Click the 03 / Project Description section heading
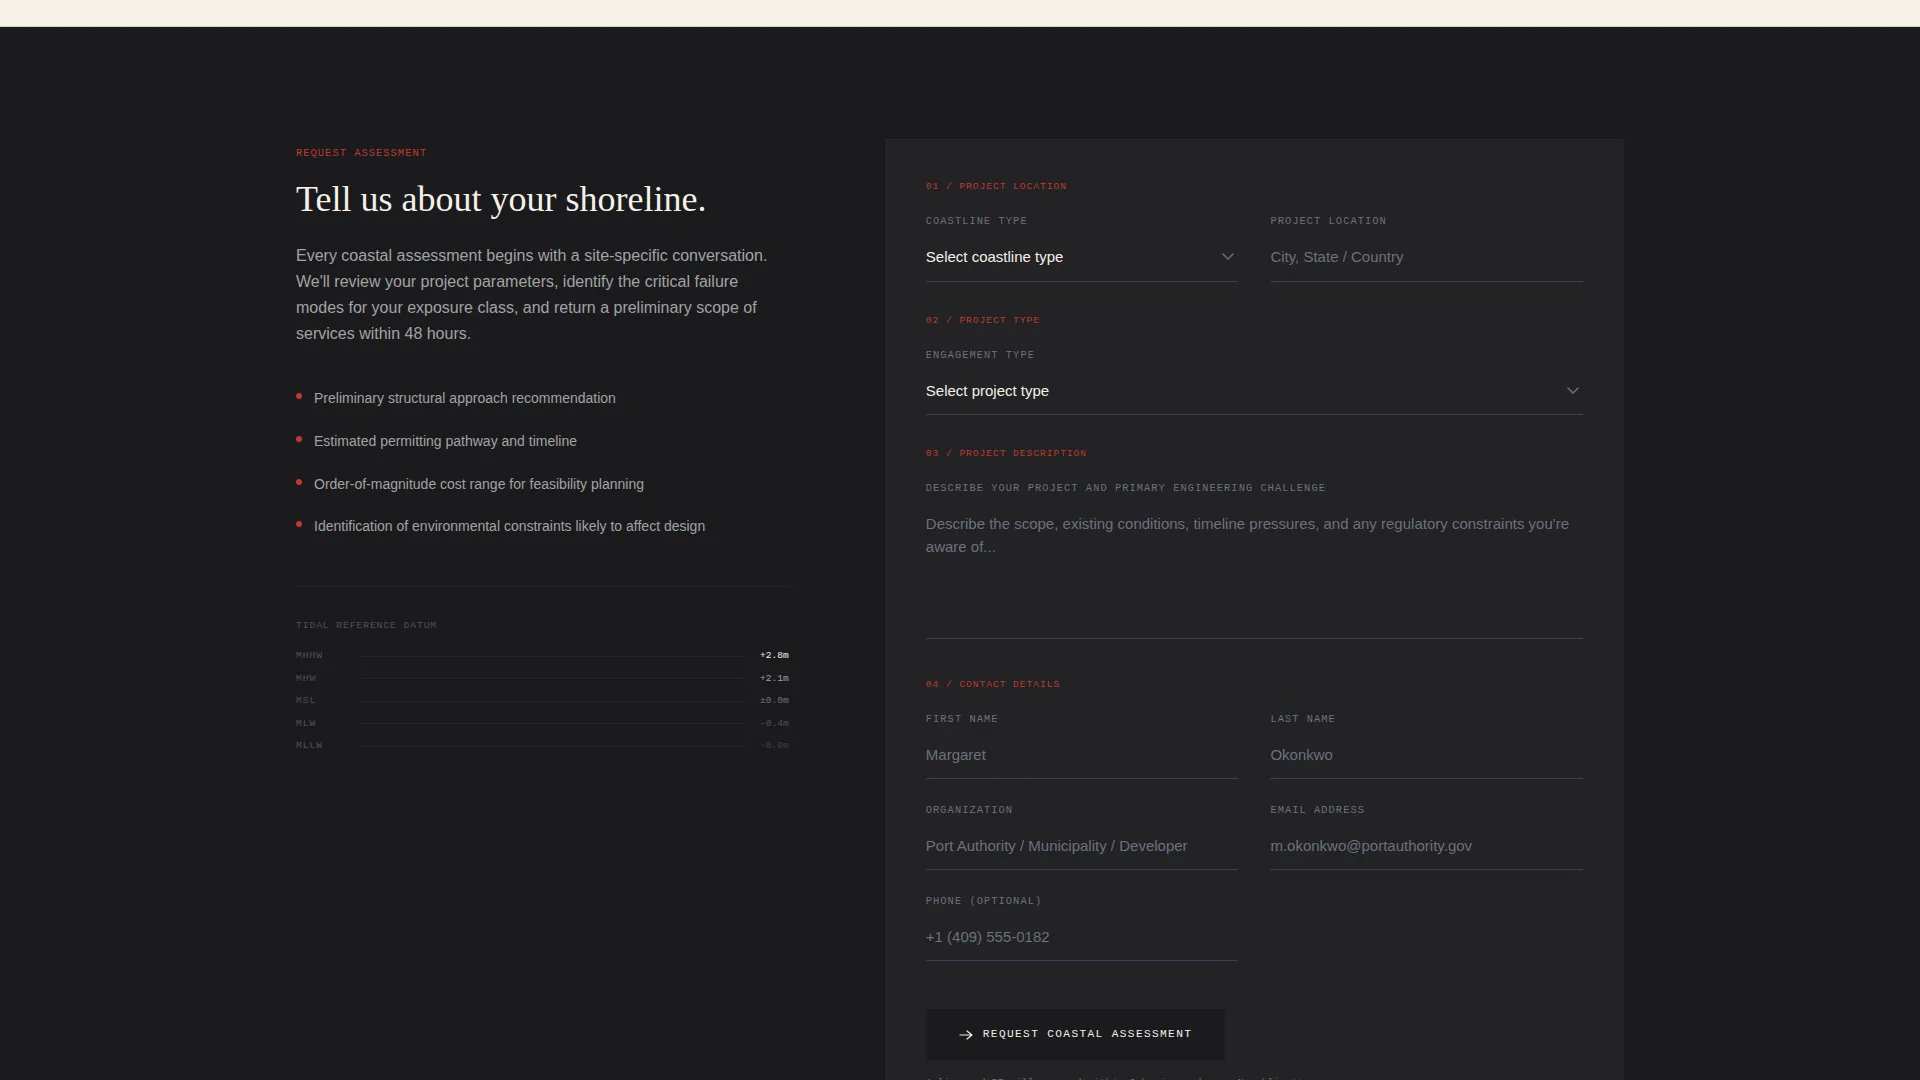This screenshot has width=1920, height=1080. tap(1006, 453)
